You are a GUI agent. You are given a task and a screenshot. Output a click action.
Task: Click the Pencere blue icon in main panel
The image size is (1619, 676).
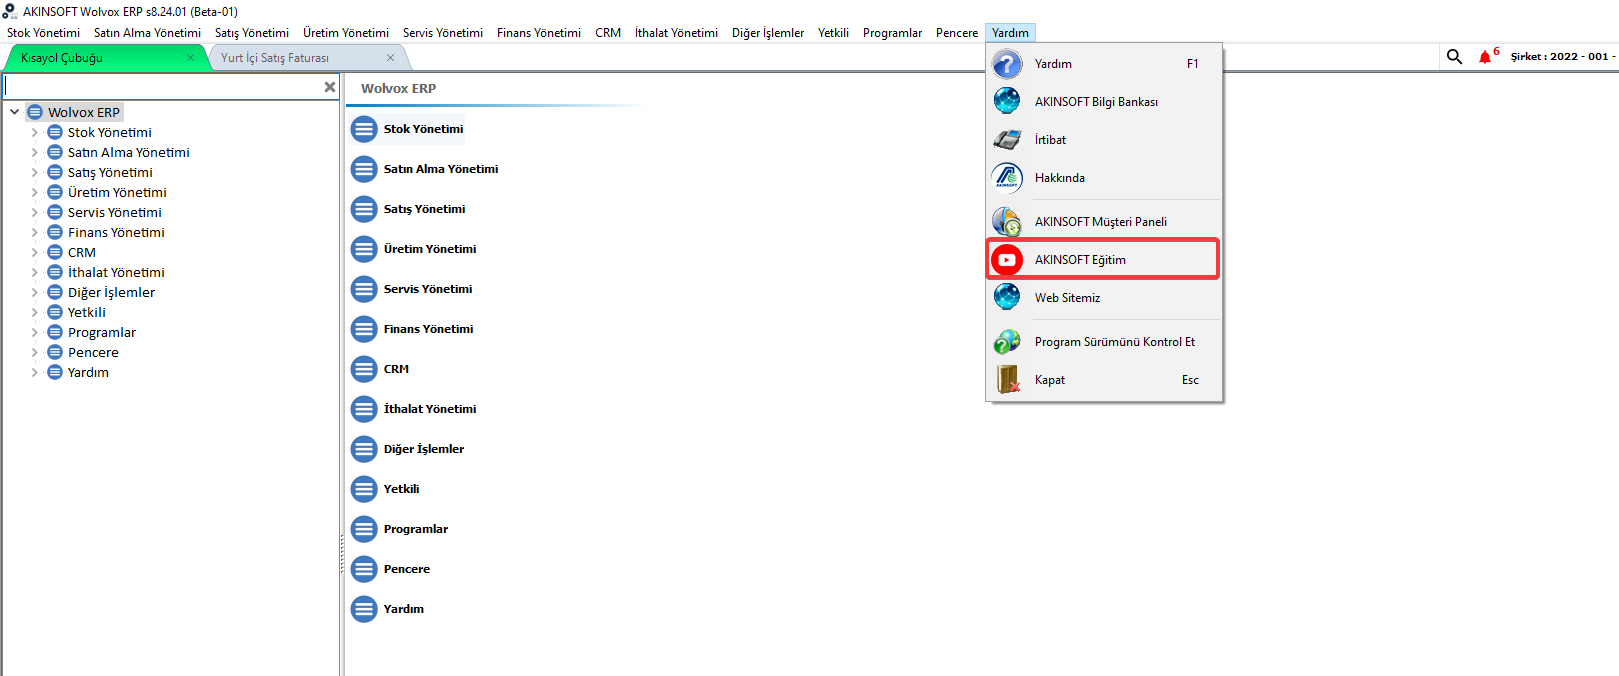point(364,569)
